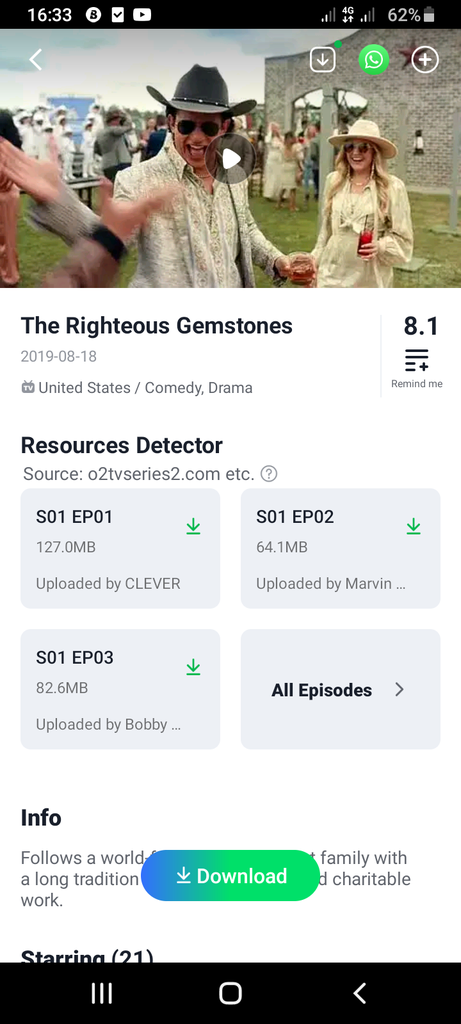Download S01 EP02 via green arrow
This screenshot has height=1024, width=461.
coord(413,526)
